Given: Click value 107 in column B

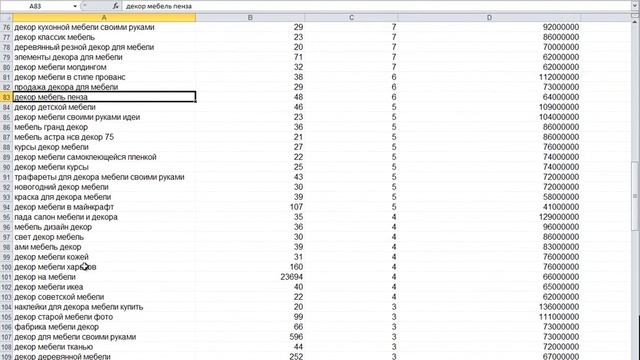Looking at the screenshot, I should point(296,207).
